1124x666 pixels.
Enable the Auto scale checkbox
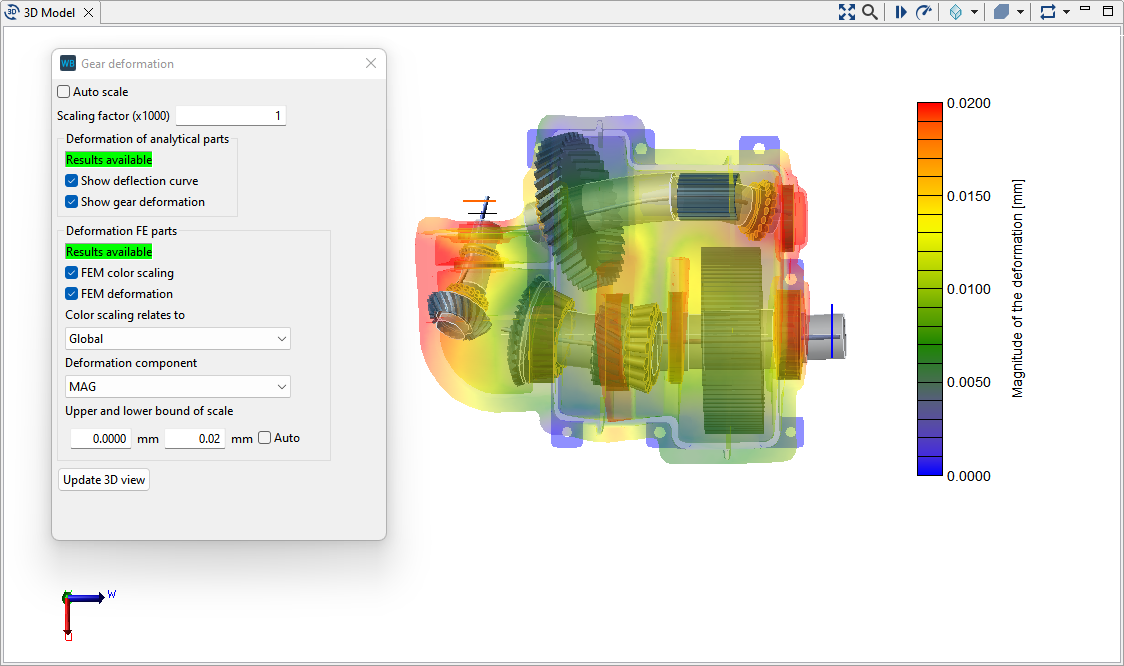point(63,91)
